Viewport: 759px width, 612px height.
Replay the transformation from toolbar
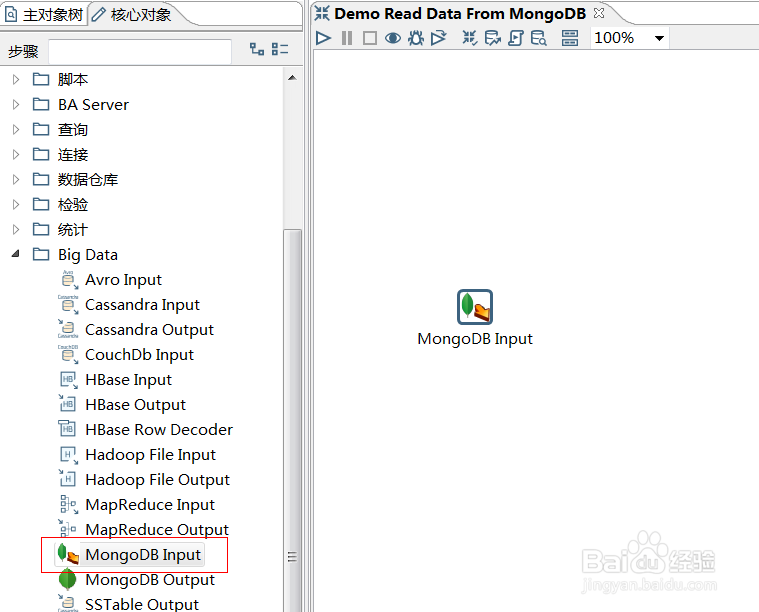(439, 38)
